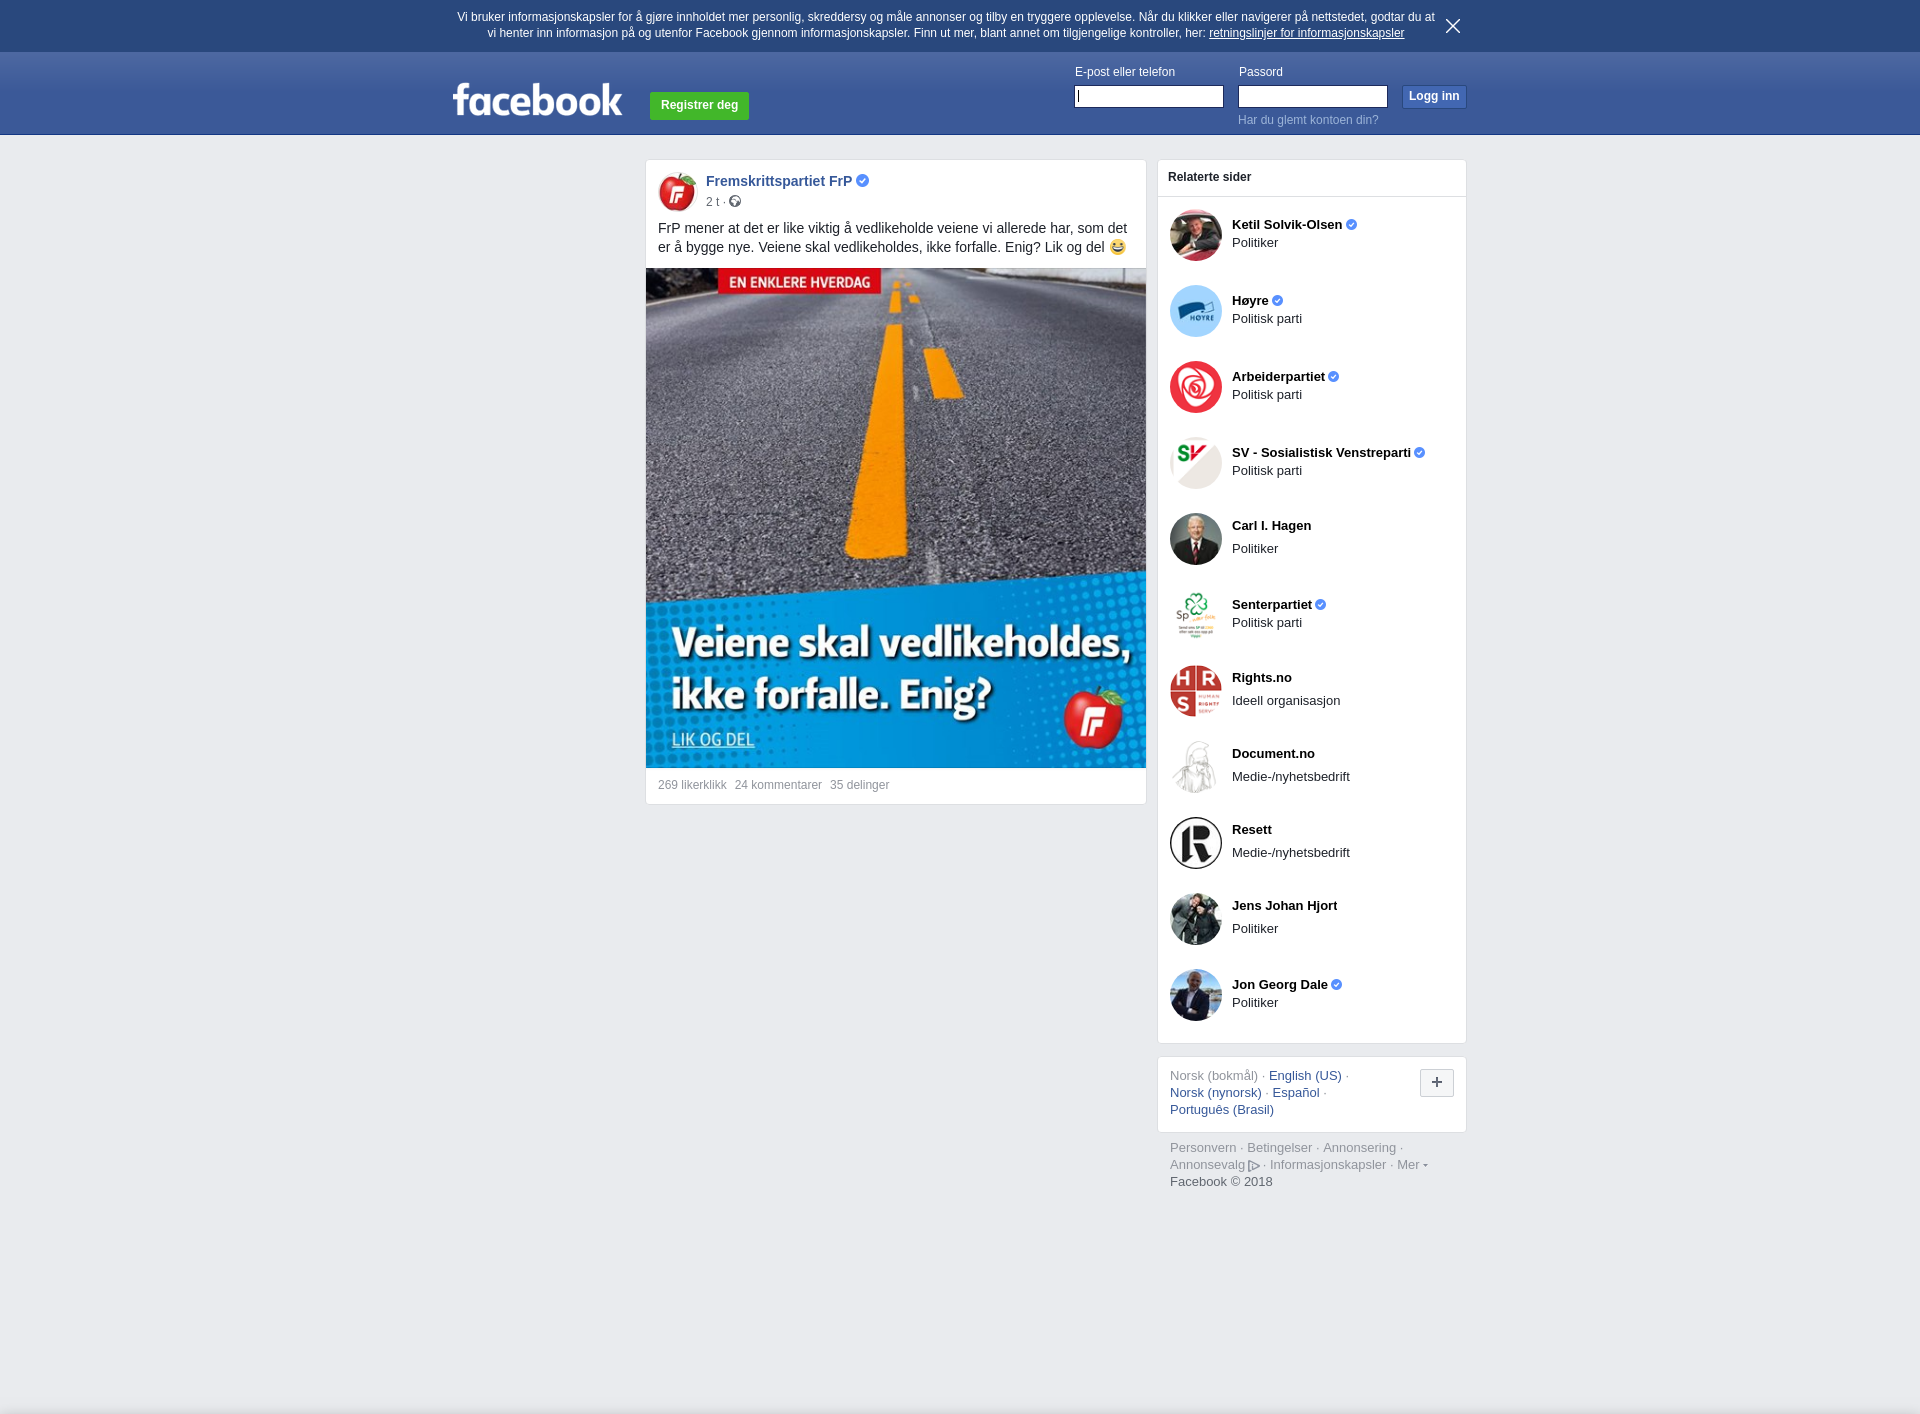Click 24 kommentarer count
The width and height of the screenshot is (1920, 1414).
778,785
